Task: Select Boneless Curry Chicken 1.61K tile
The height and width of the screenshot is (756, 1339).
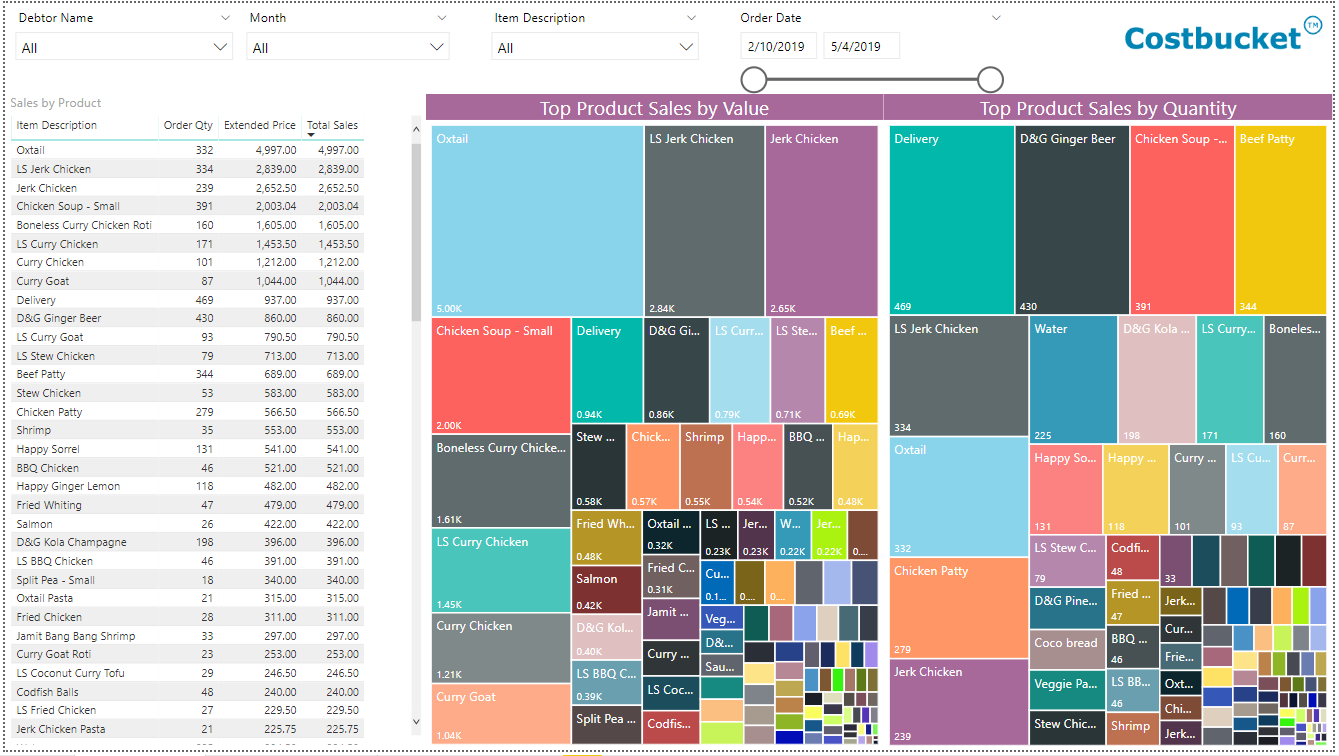Action: (501, 481)
